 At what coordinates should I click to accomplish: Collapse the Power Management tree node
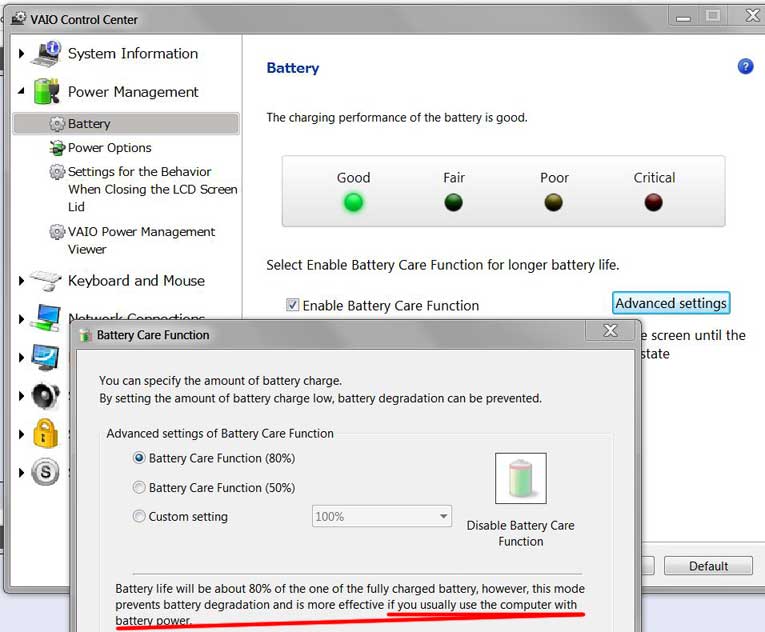point(21,92)
